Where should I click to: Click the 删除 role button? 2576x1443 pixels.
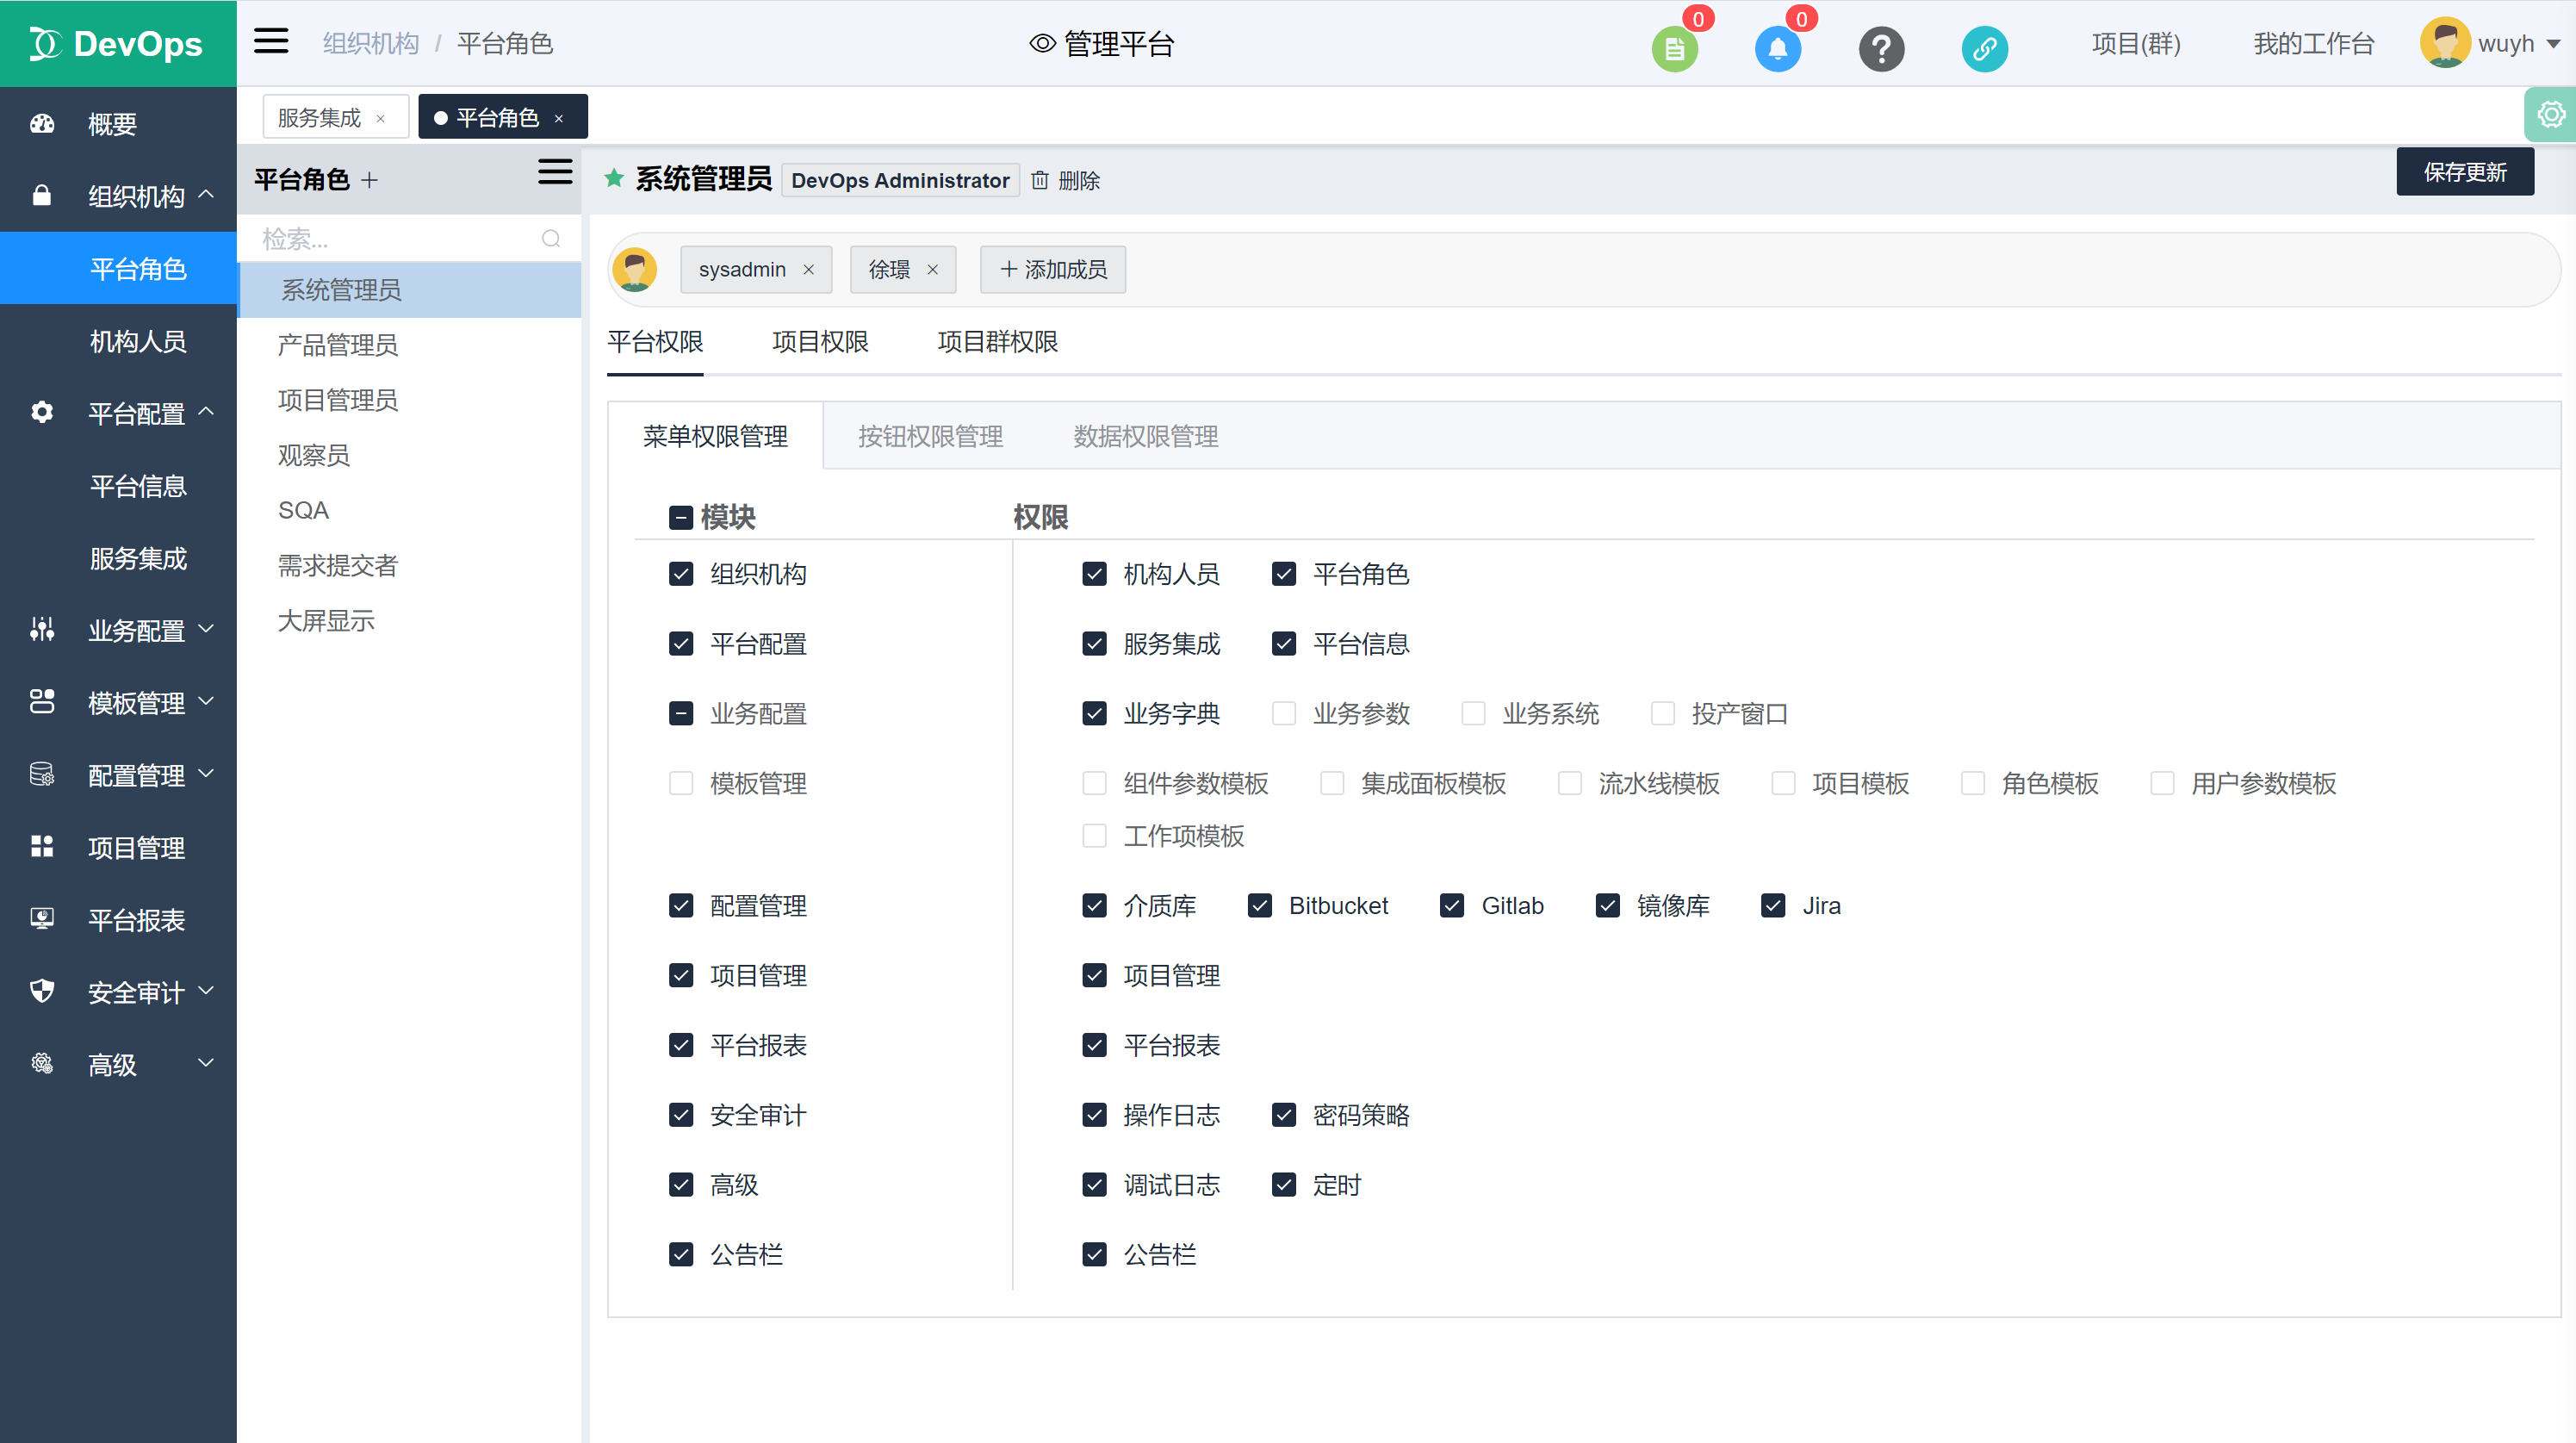click(1066, 181)
